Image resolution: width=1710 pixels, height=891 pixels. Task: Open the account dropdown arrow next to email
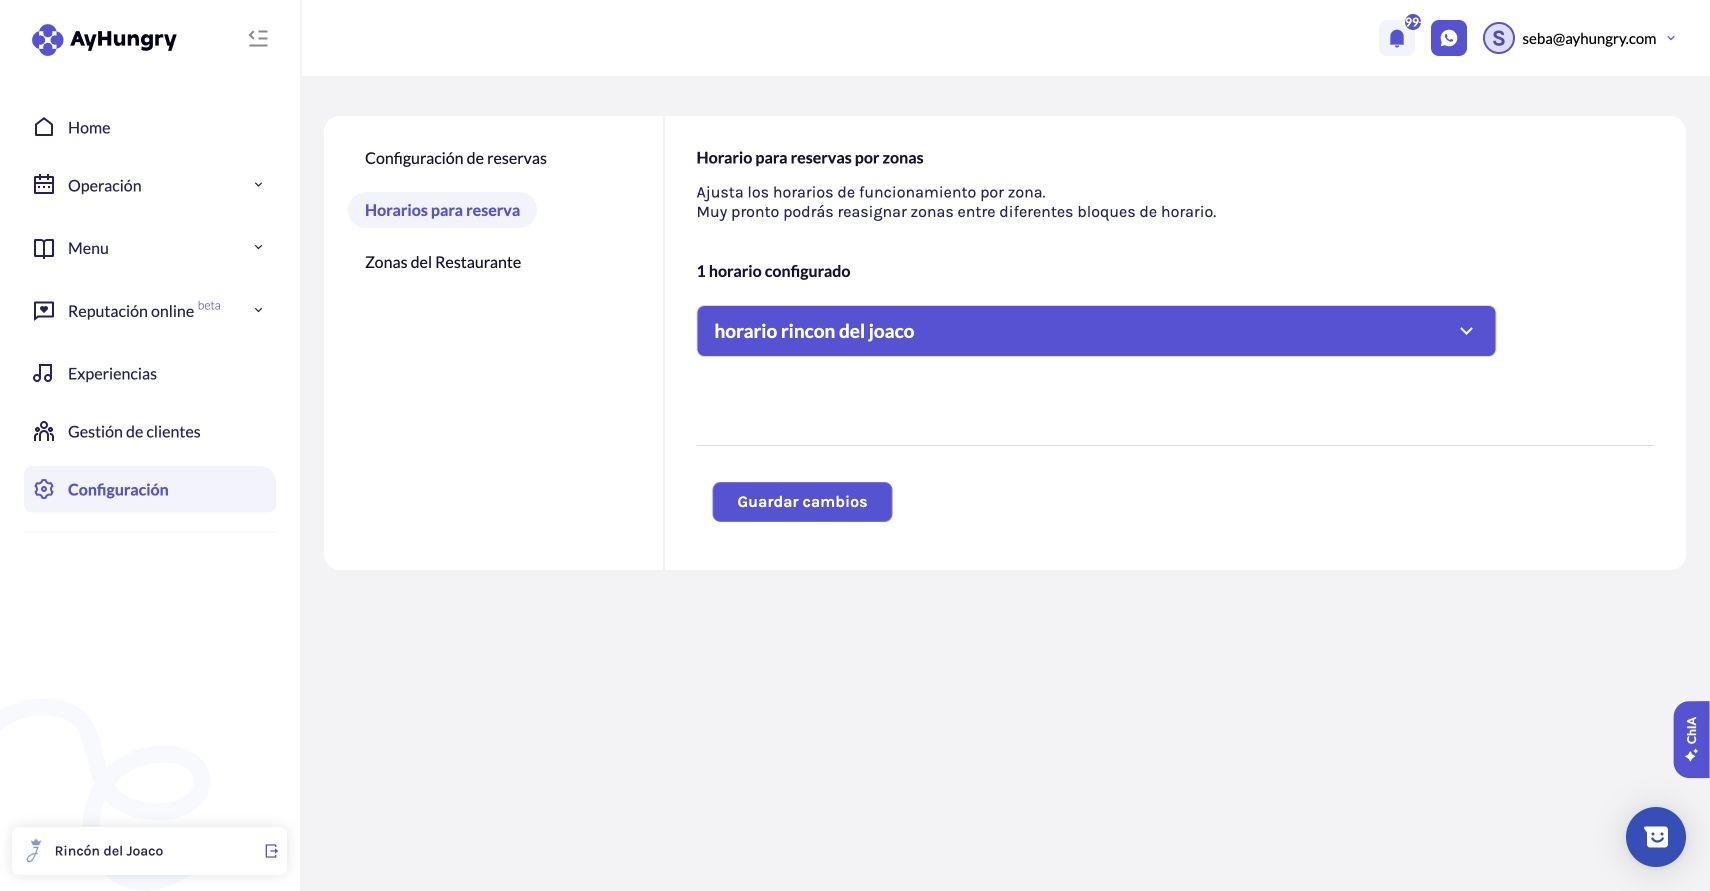pos(1671,38)
